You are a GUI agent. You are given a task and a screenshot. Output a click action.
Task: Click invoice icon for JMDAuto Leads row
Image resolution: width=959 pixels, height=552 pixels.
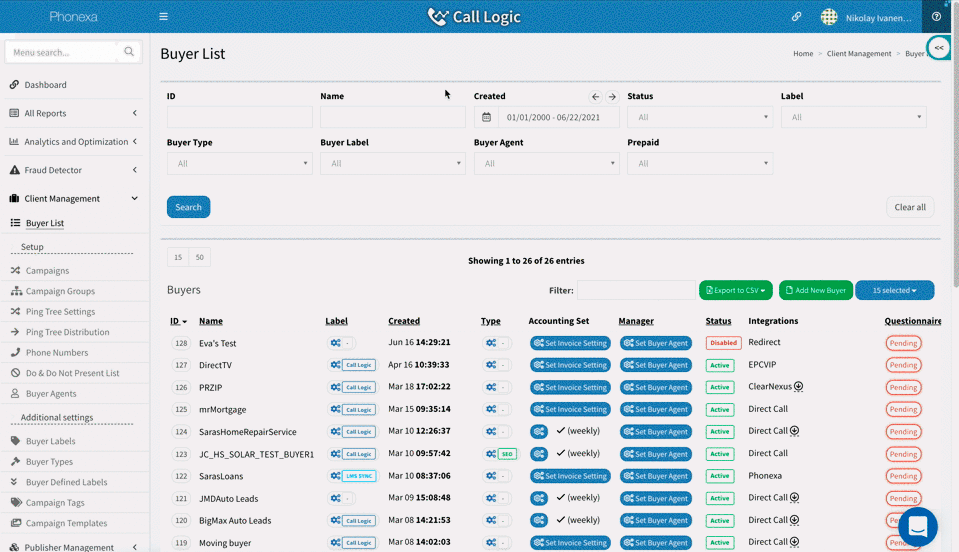(539, 498)
